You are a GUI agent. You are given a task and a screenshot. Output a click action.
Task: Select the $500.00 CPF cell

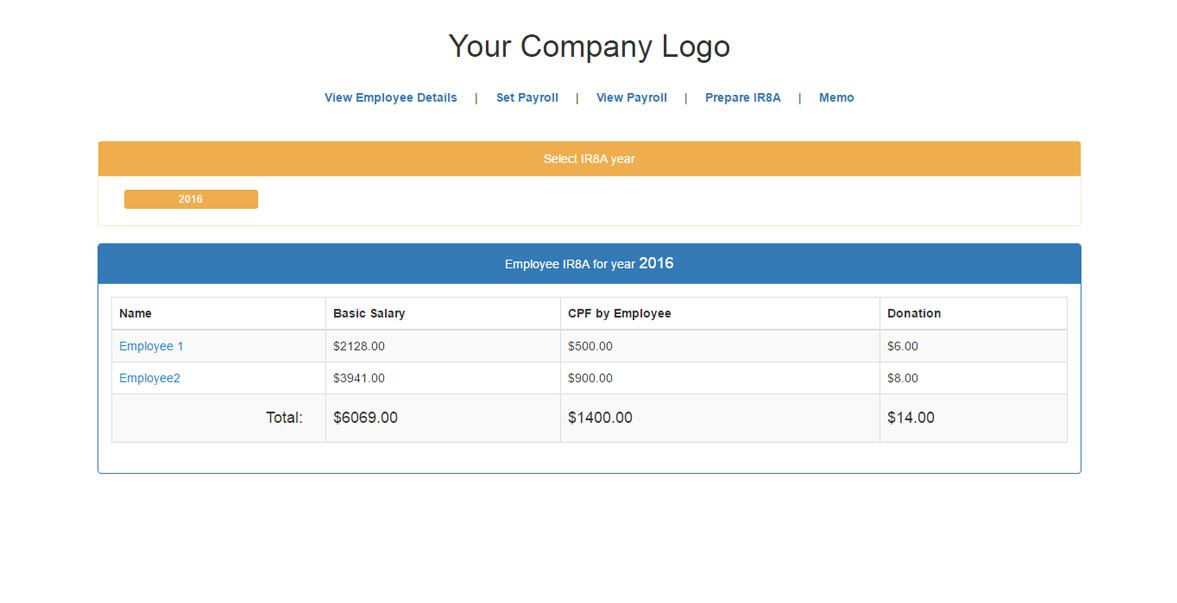tap(720, 346)
